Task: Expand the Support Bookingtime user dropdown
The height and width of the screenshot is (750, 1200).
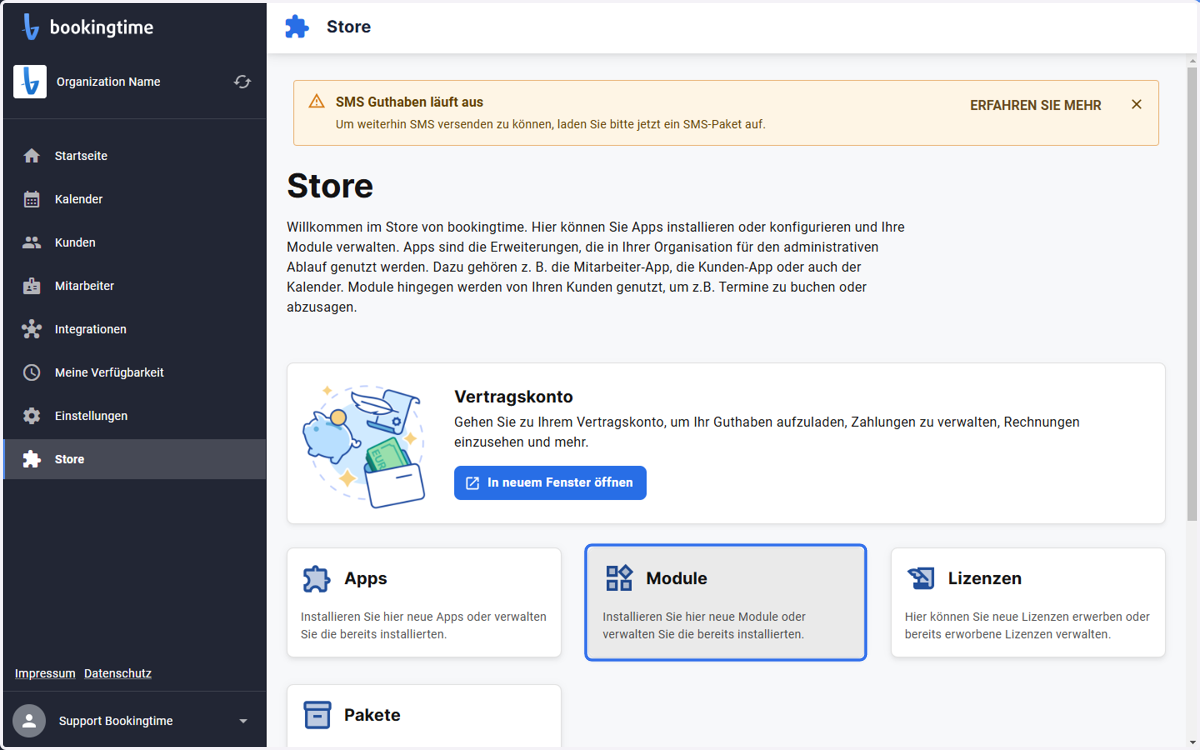Action: click(243, 721)
